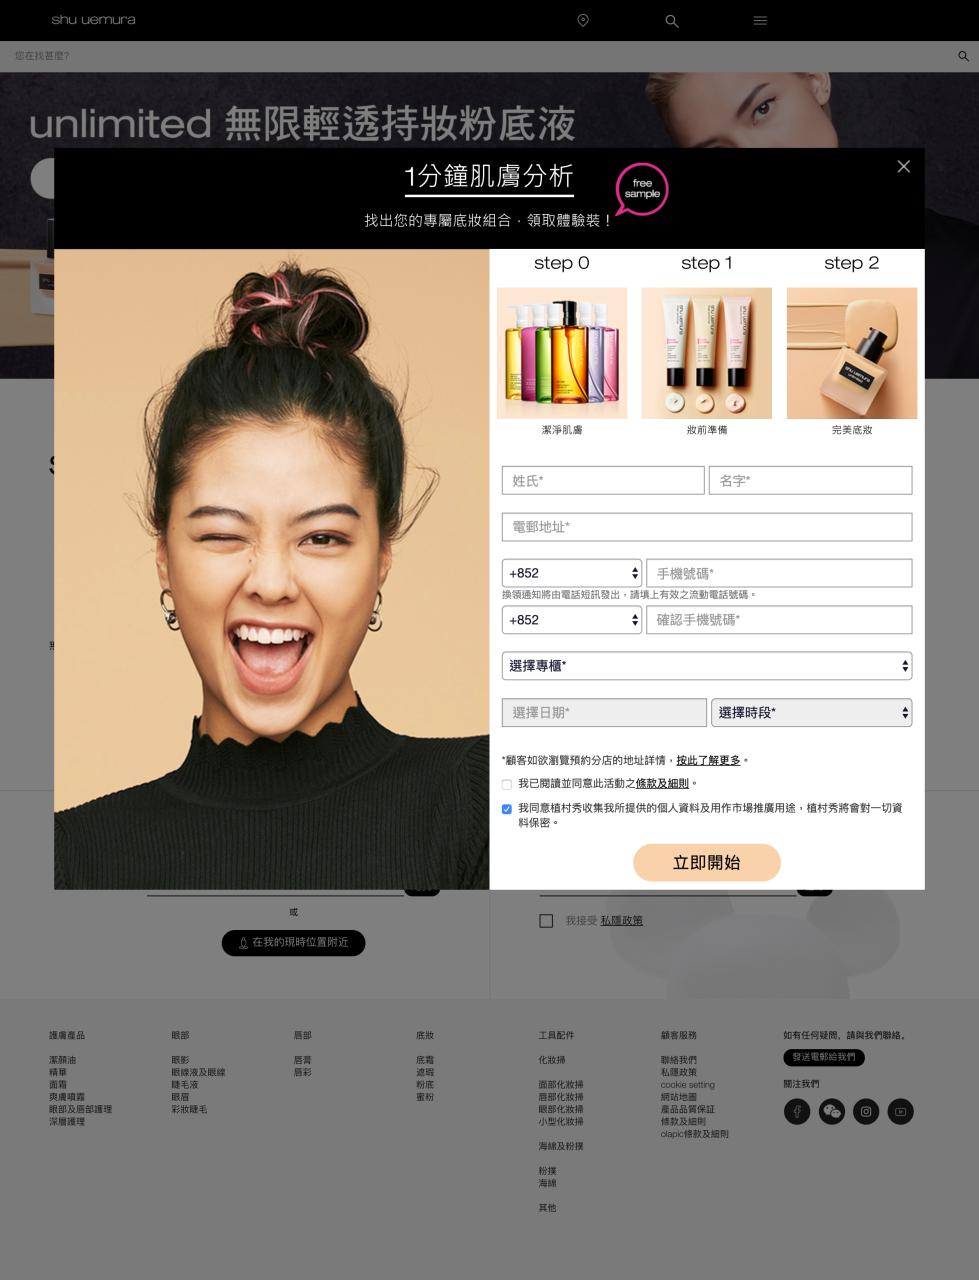979x1280 pixels.
Task: Go to 海綿及粉撲 footer link
Action: tap(561, 1147)
